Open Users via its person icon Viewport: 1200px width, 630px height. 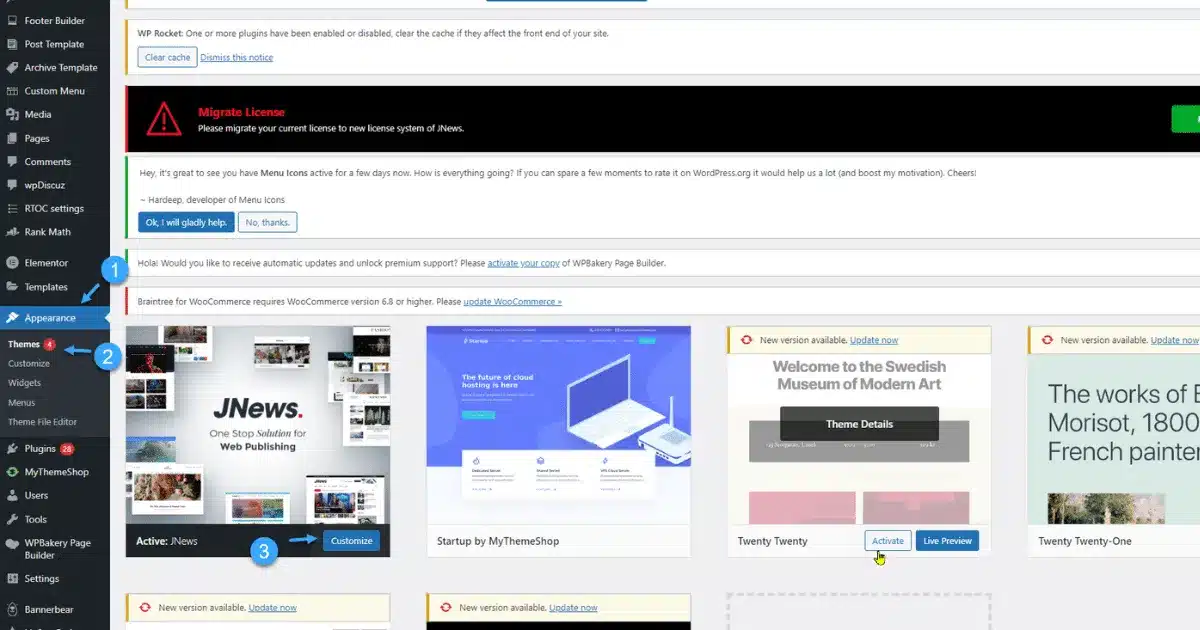(x=12, y=495)
